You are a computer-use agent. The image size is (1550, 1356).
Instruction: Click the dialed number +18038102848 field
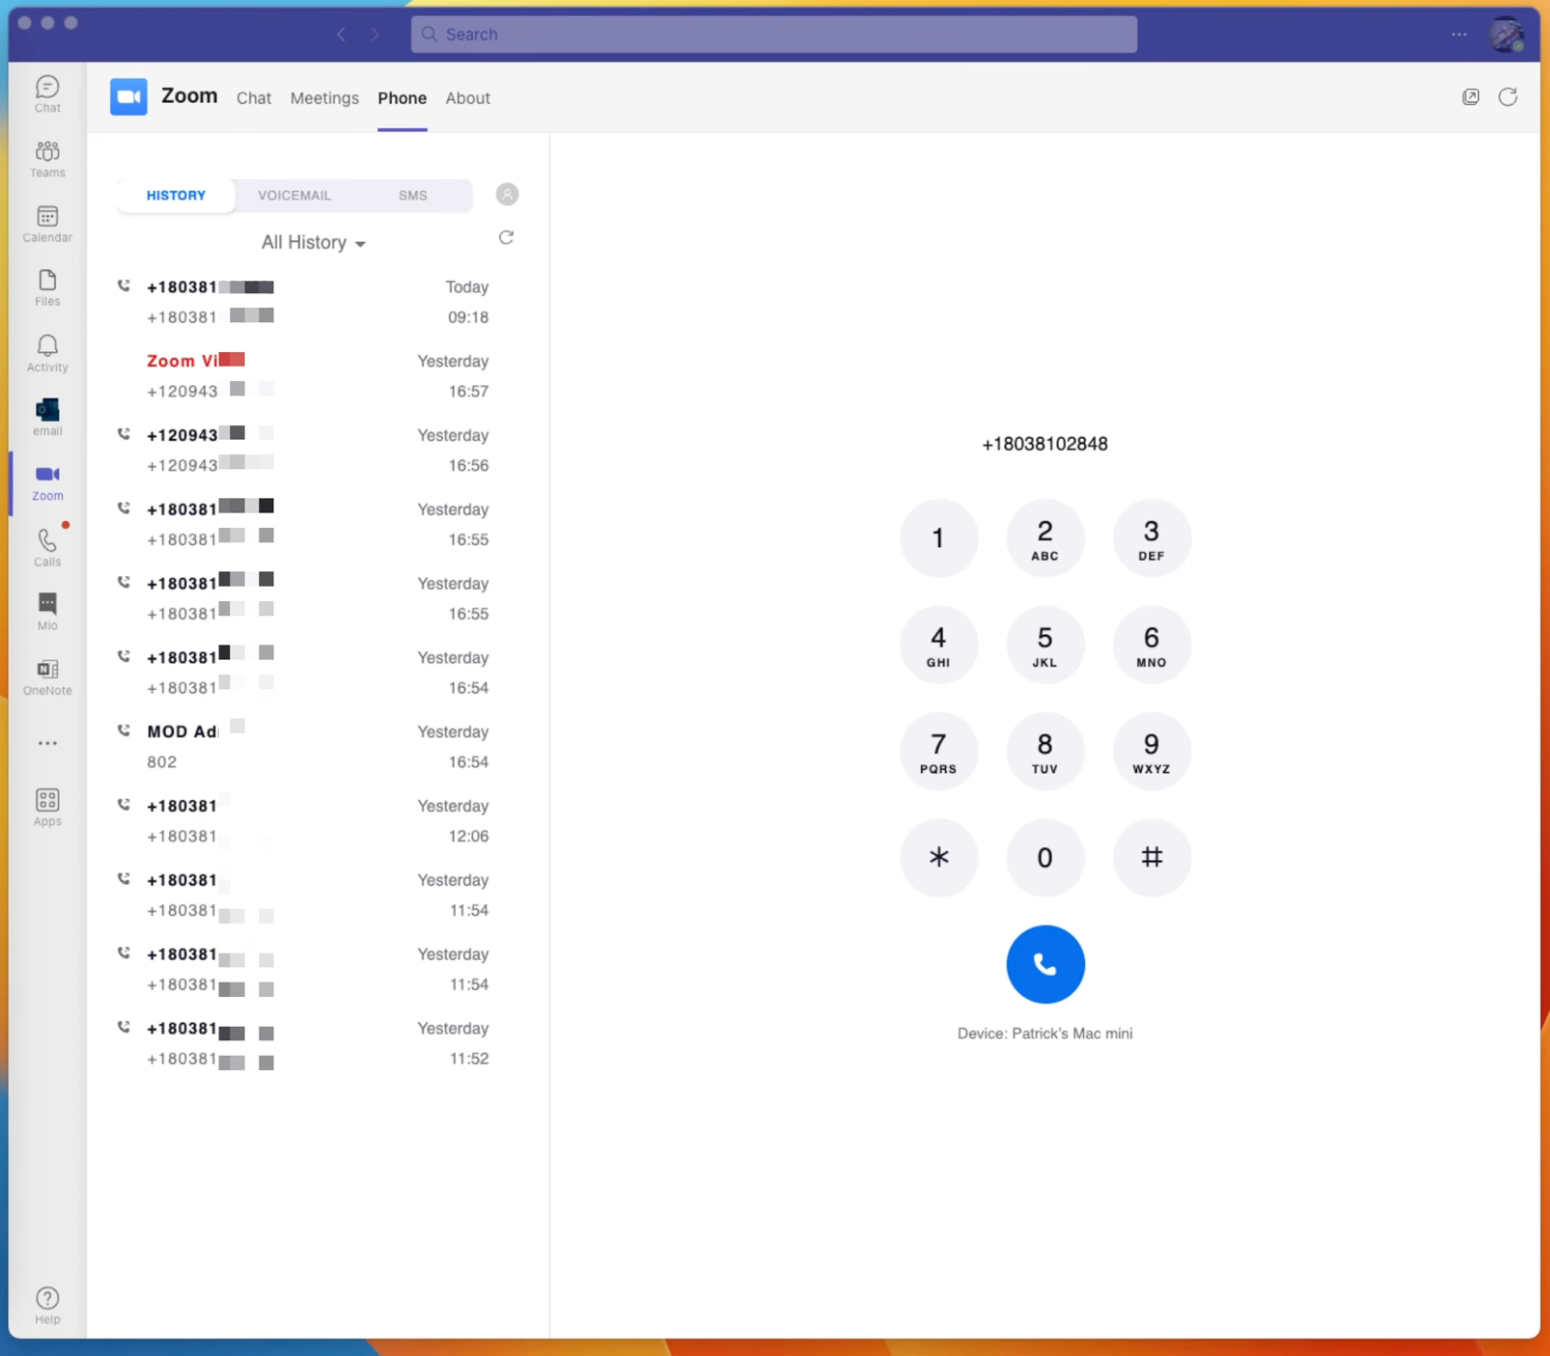(1045, 444)
